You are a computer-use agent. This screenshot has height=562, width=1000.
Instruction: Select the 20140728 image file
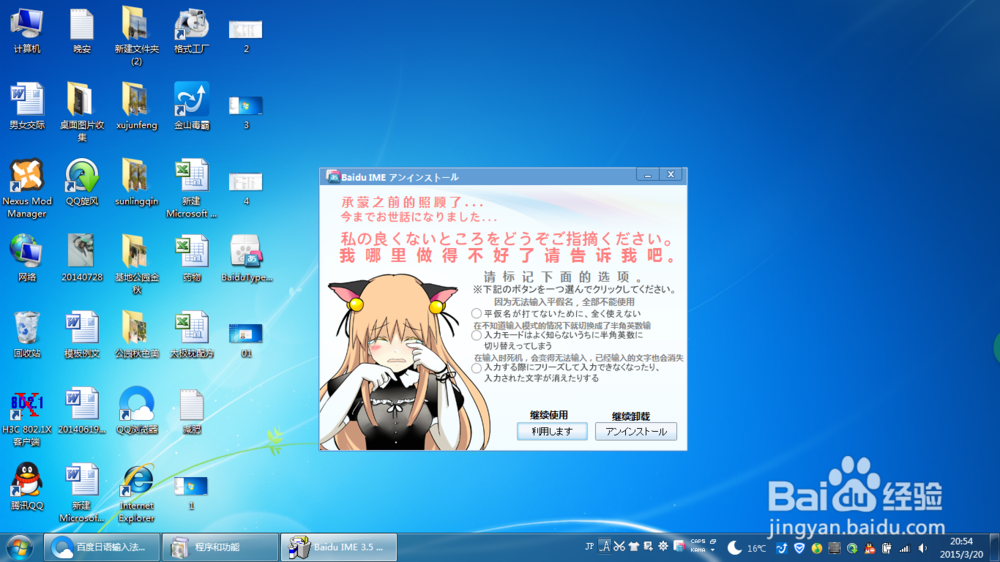pyautogui.click(x=82, y=258)
